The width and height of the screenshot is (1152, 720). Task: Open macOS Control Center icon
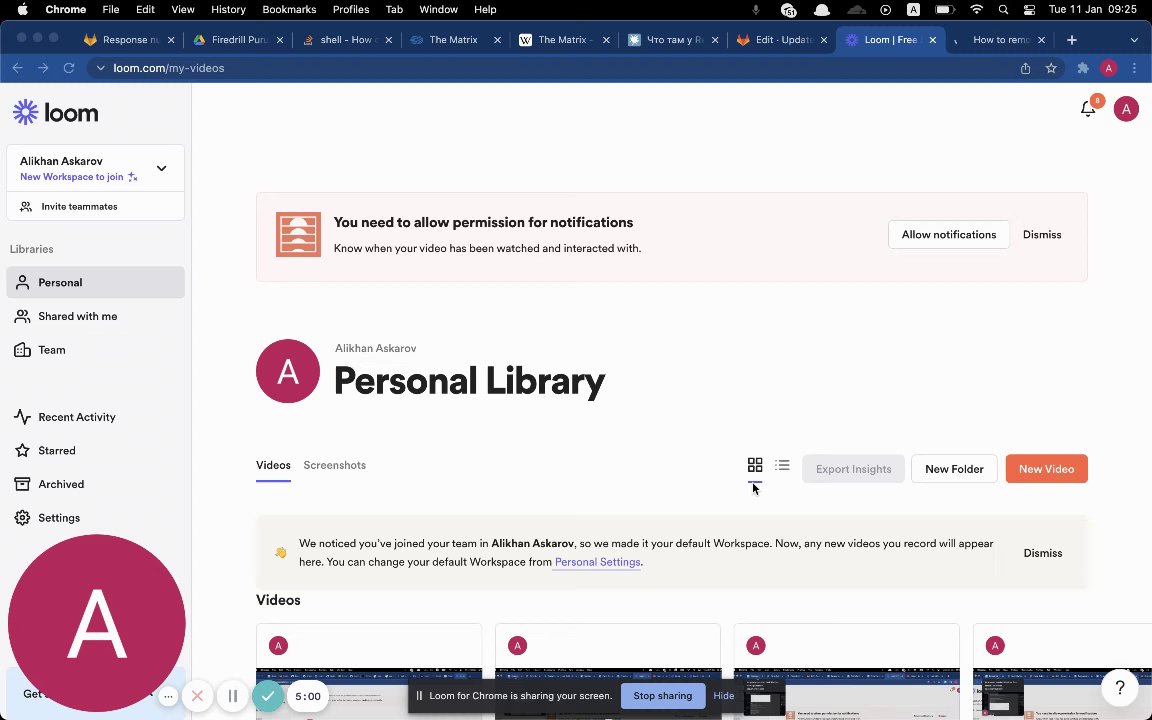(1029, 10)
